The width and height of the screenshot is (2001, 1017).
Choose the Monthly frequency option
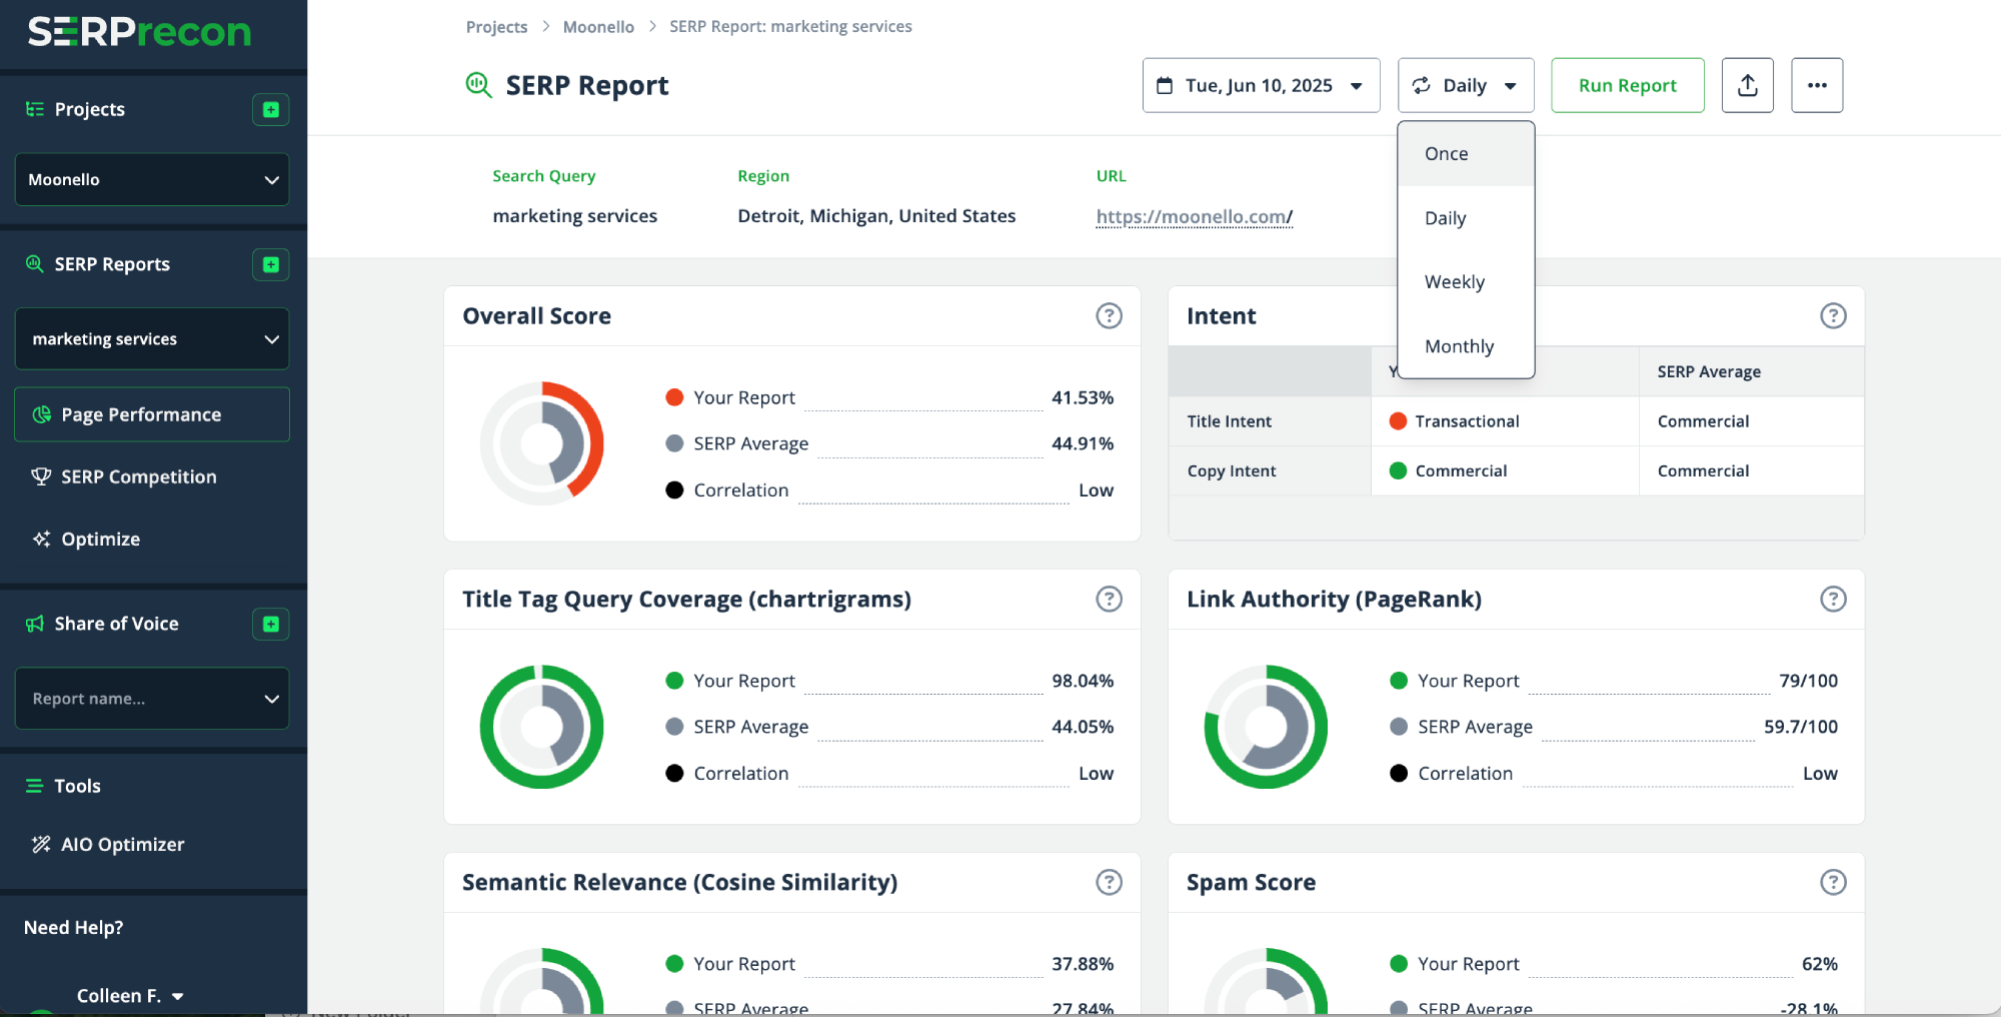1458,346
